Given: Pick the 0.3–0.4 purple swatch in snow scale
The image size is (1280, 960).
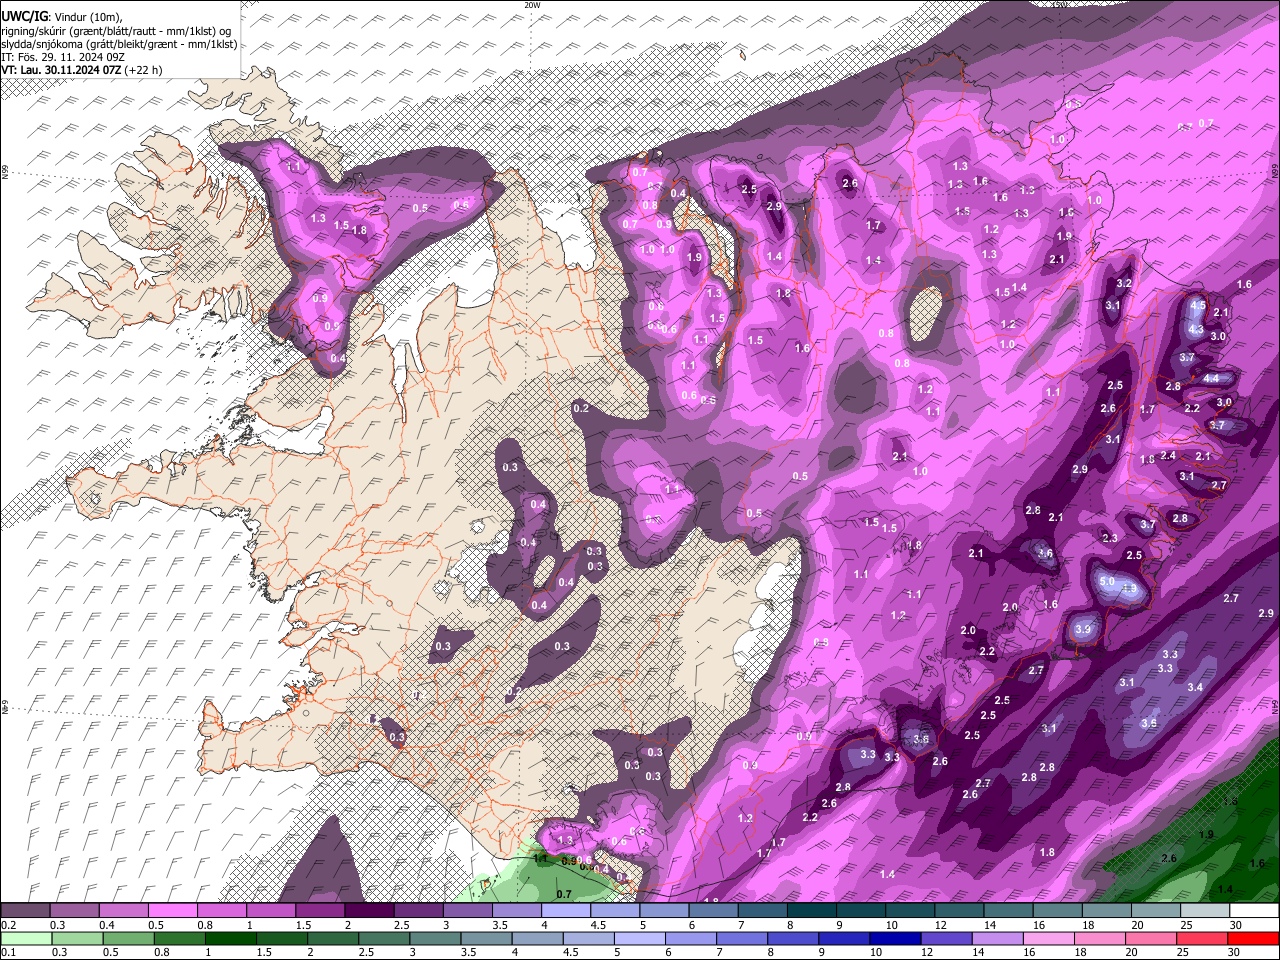Looking at the screenshot, I should (74, 911).
